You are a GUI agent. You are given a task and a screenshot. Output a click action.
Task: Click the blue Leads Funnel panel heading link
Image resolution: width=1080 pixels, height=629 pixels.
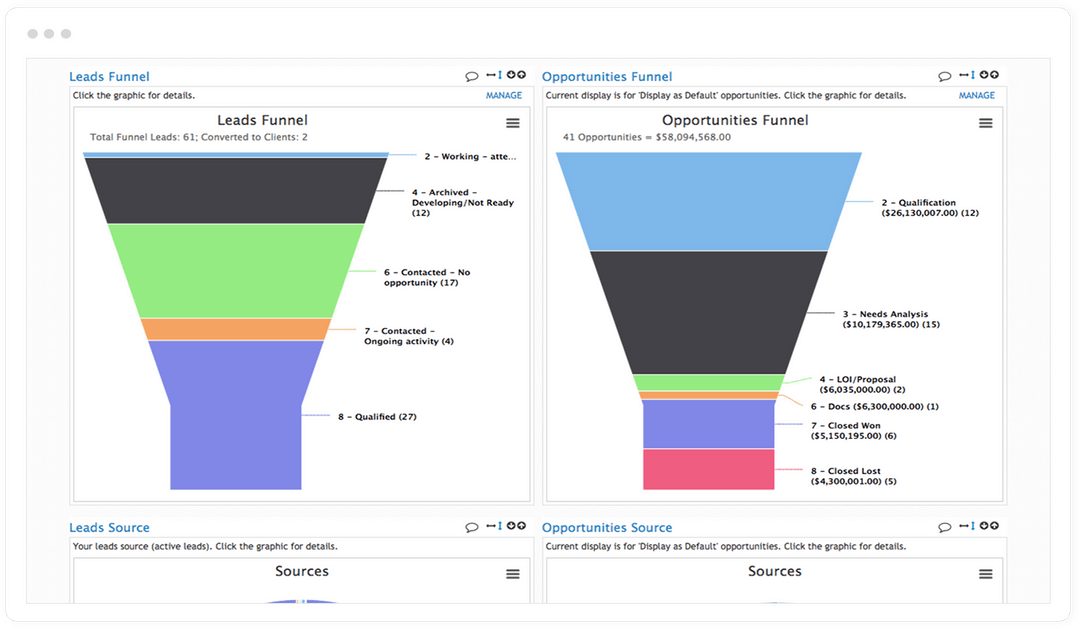pyautogui.click(x=109, y=76)
